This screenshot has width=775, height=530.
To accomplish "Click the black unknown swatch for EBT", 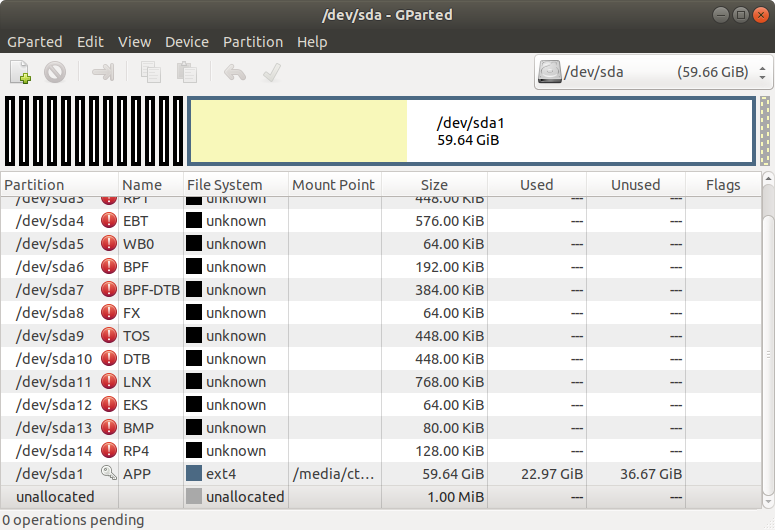I will coord(194,220).
